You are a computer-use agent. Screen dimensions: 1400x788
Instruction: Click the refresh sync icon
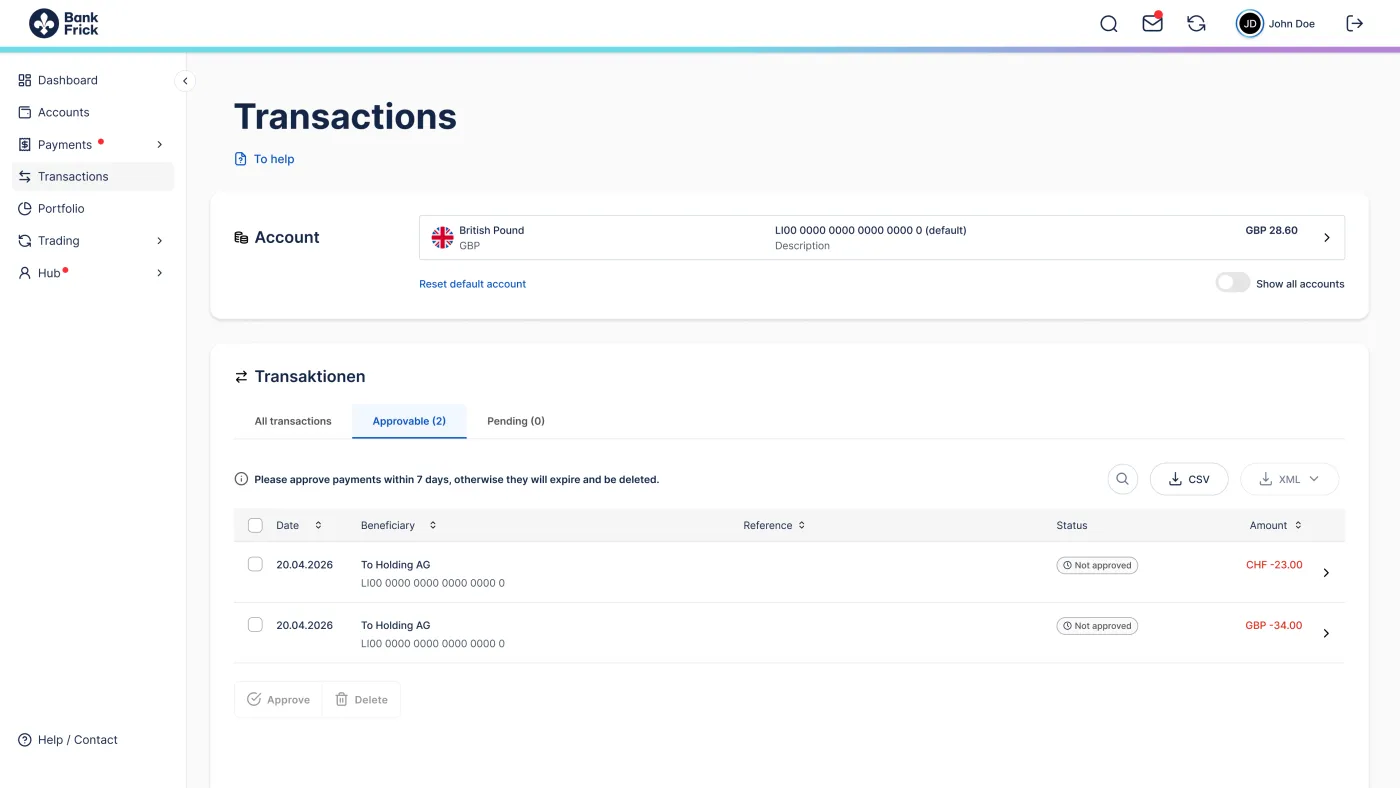(x=1196, y=24)
